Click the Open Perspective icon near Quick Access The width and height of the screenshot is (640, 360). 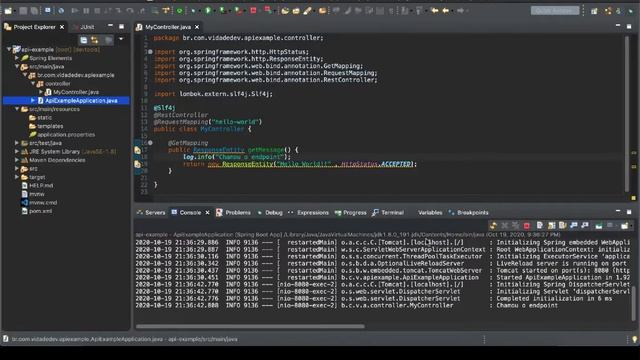(594, 11)
